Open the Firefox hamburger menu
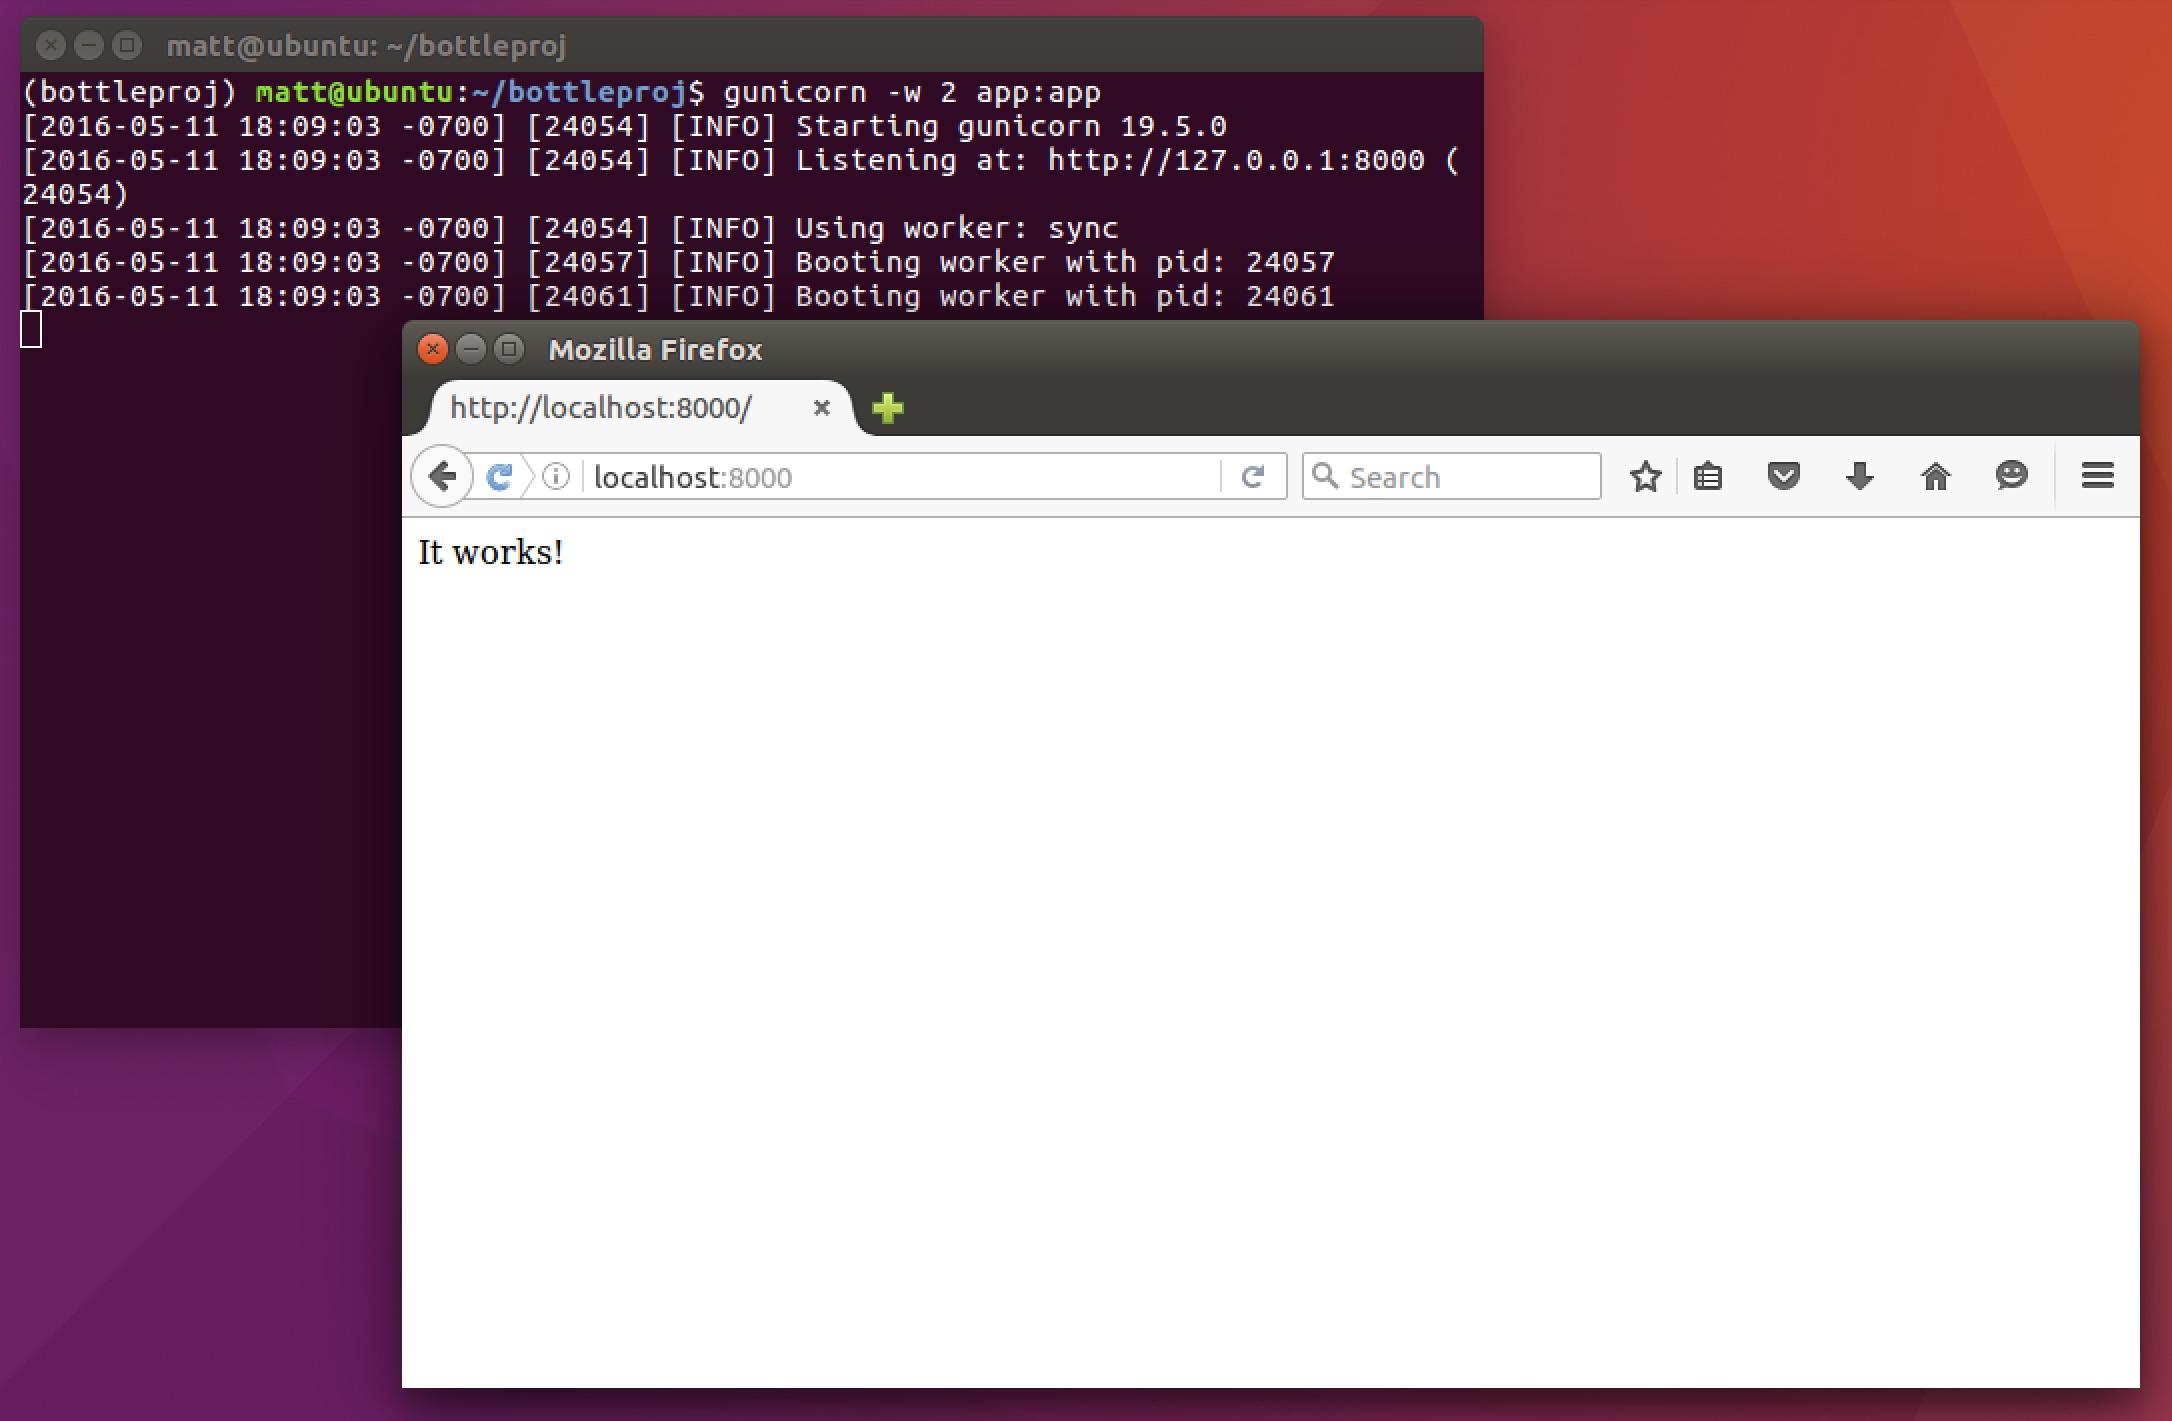 (2098, 476)
